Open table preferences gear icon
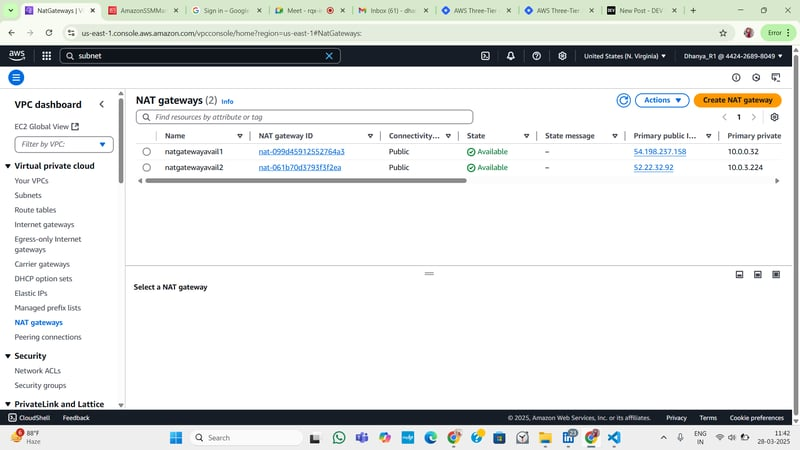The width and height of the screenshot is (800, 450). (774, 117)
